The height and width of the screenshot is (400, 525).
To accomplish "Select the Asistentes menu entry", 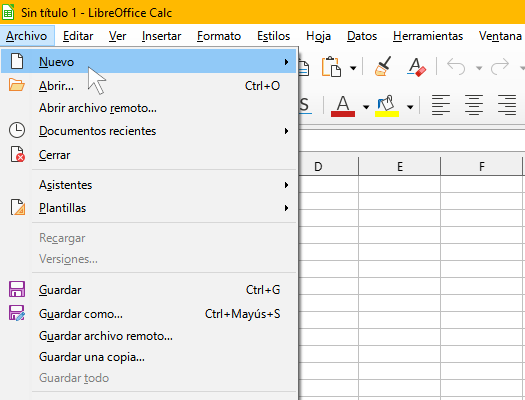I will (x=149, y=185).
